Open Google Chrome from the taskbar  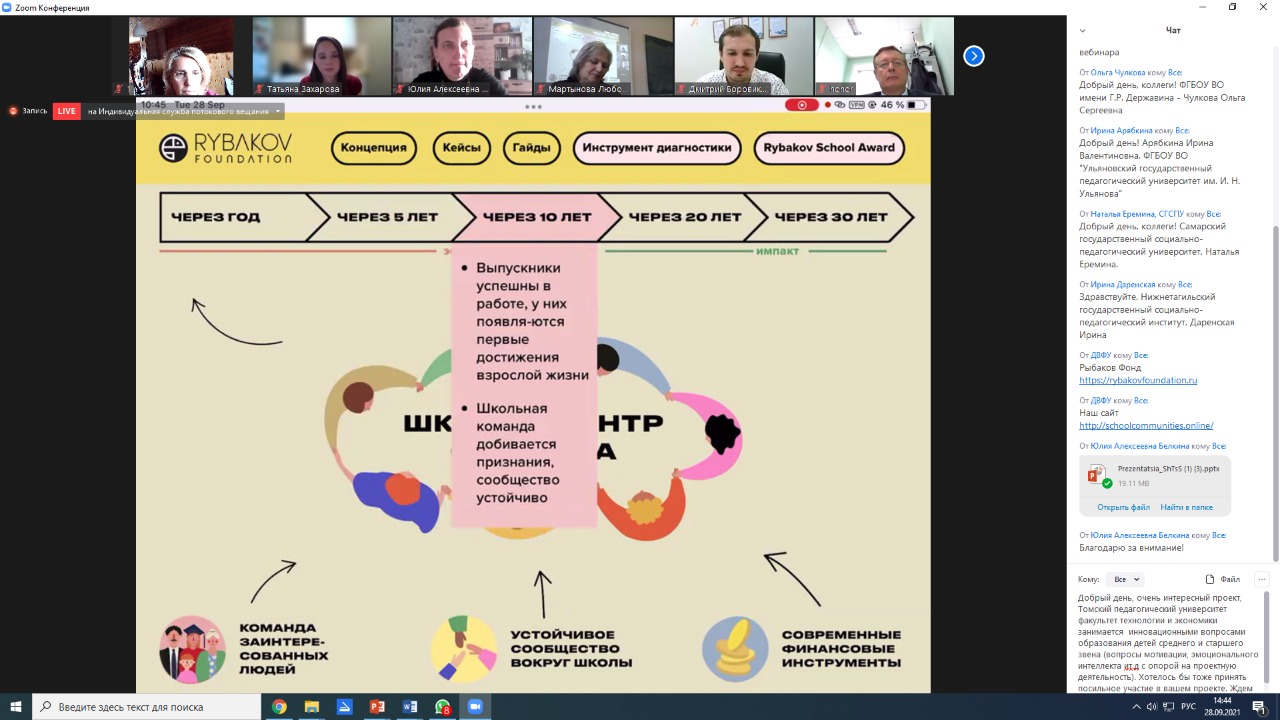(x=279, y=707)
